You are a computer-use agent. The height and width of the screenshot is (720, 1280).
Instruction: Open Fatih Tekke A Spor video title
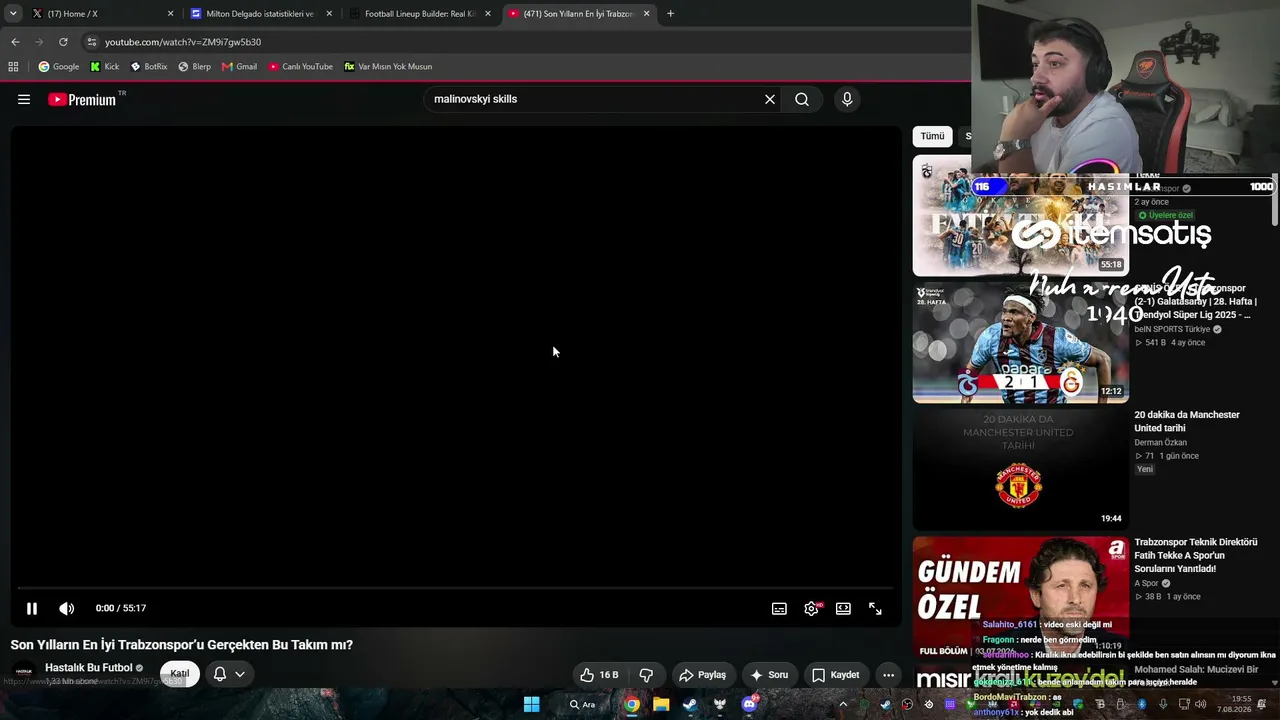pos(1195,555)
